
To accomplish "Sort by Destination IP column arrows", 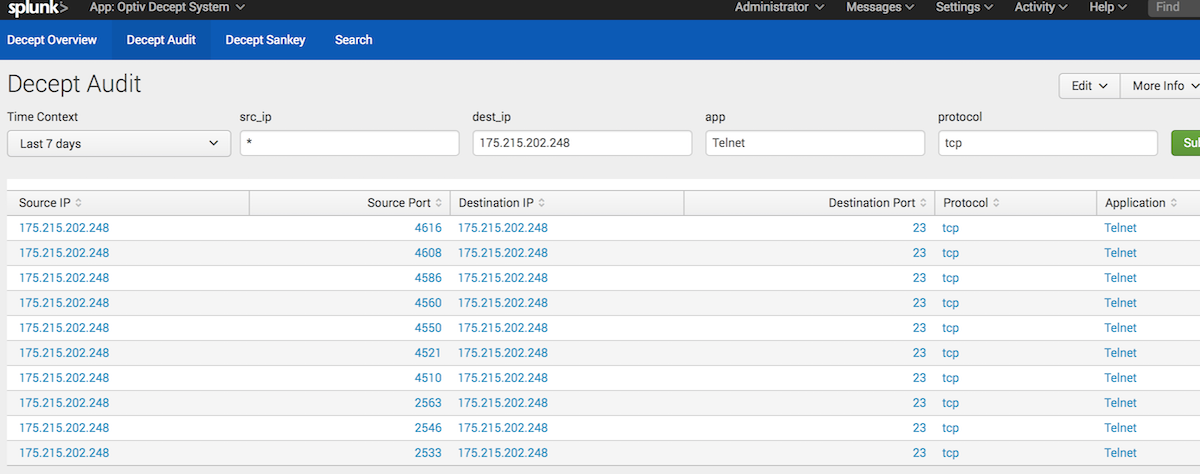I will pos(541,203).
